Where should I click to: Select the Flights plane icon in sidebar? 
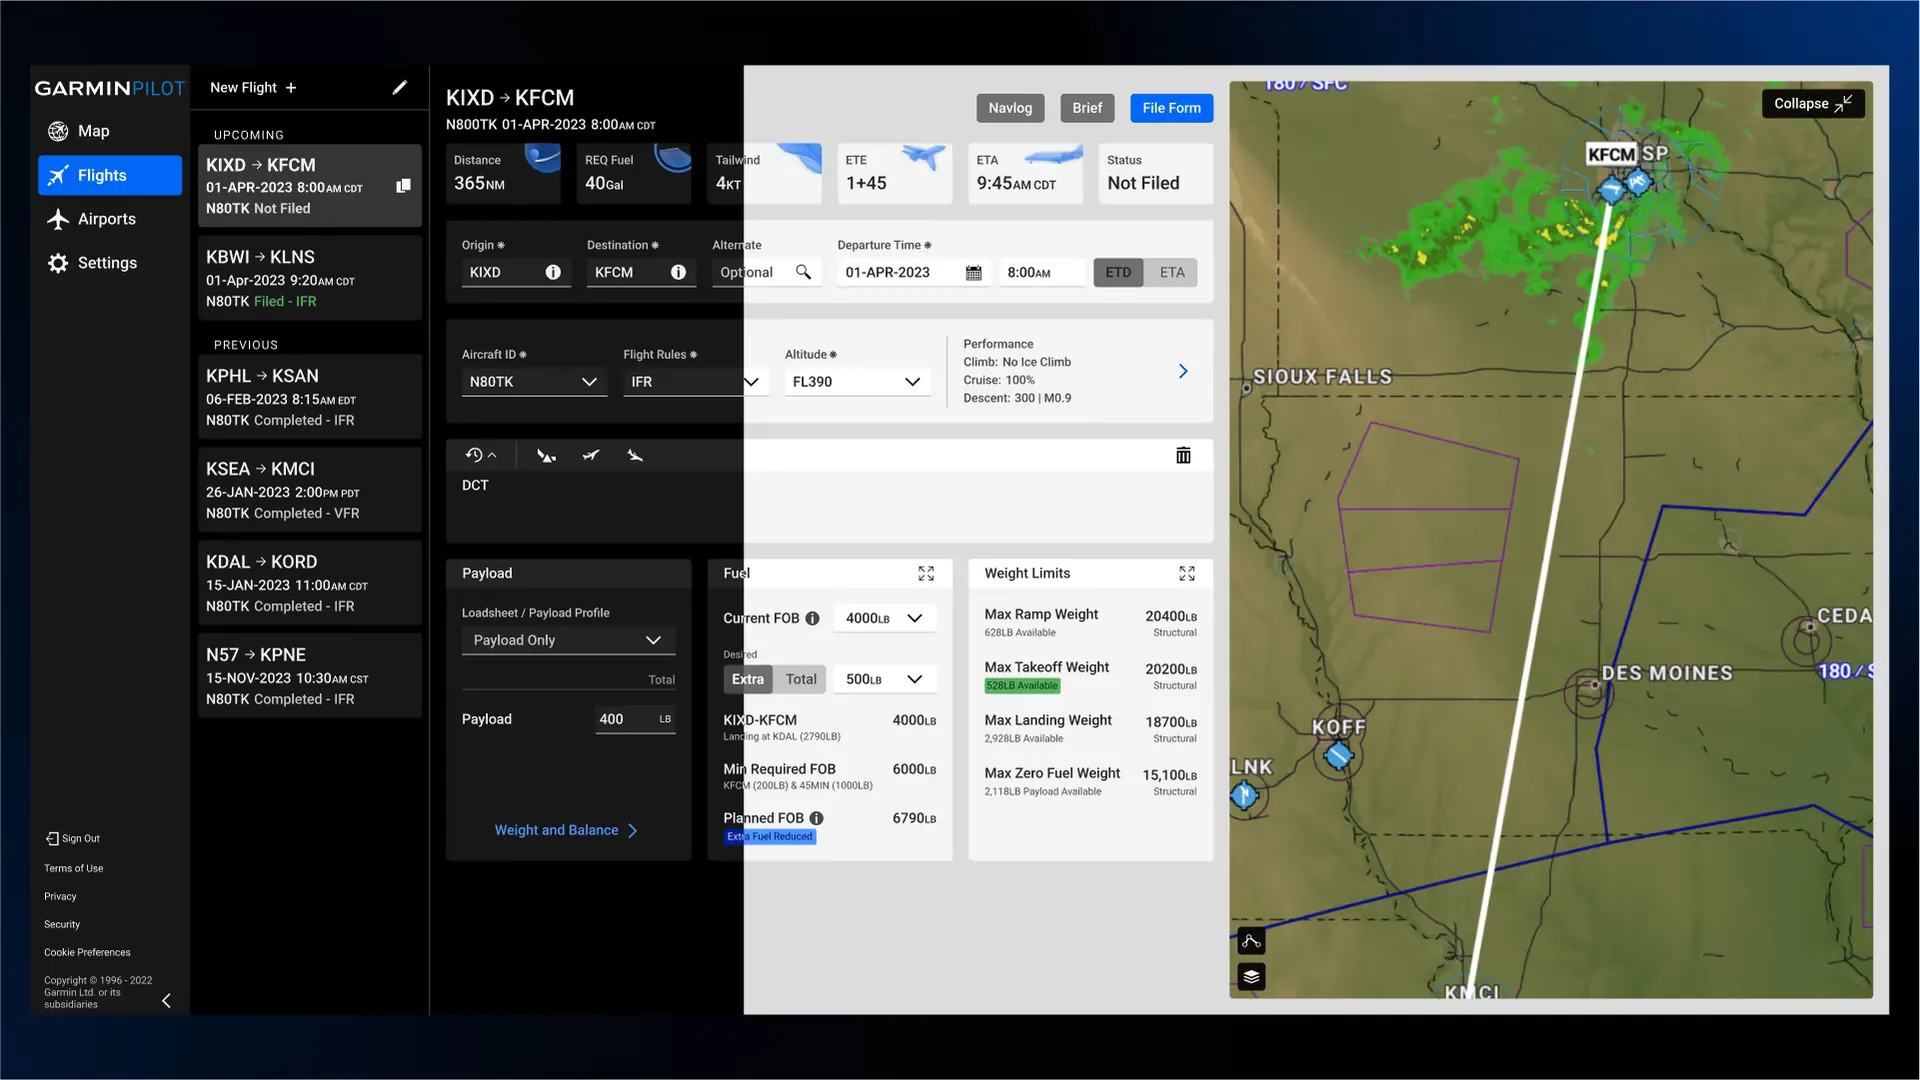tap(58, 175)
